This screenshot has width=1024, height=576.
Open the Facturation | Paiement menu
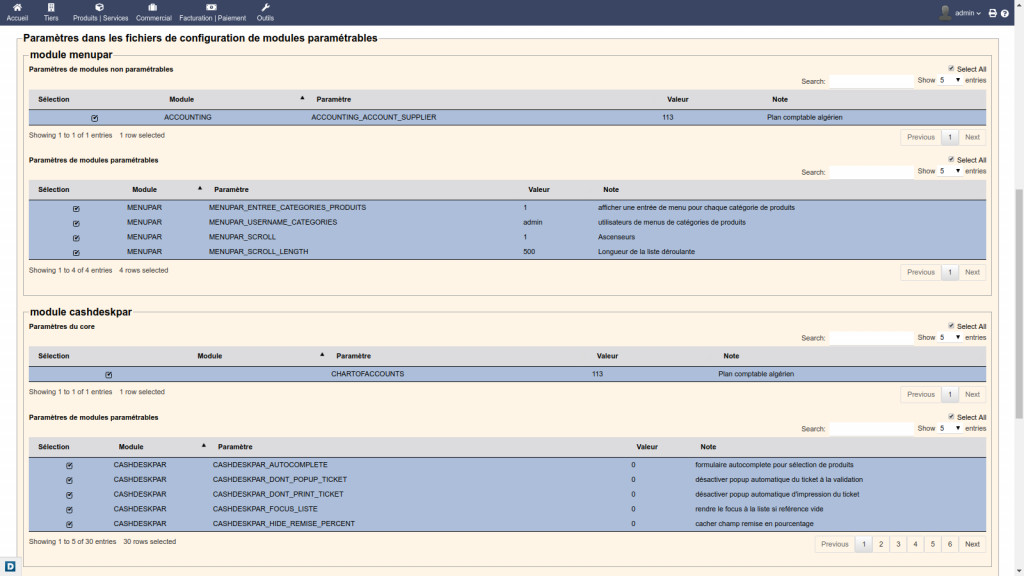pyautogui.click(x=212, y=12)
